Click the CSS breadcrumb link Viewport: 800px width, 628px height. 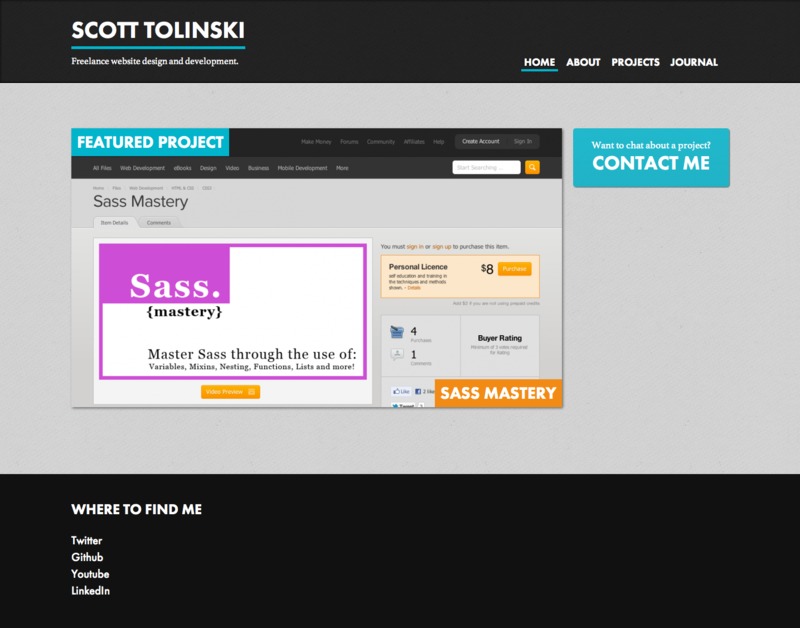pyautogui.click(x=210, y=189)
